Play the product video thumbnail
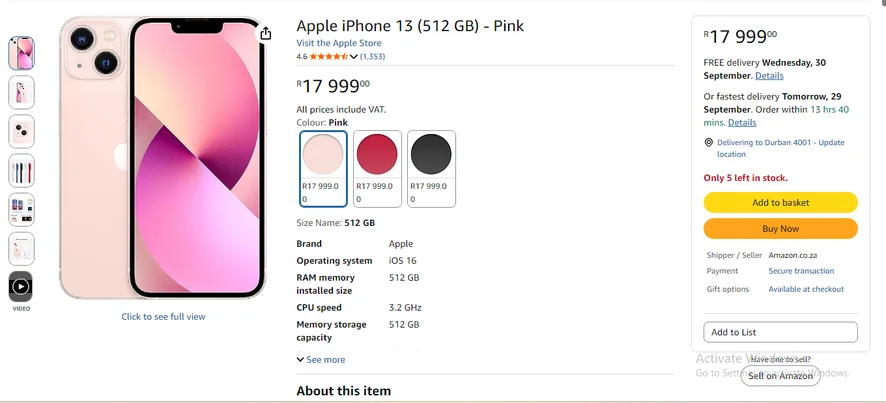 20,287
